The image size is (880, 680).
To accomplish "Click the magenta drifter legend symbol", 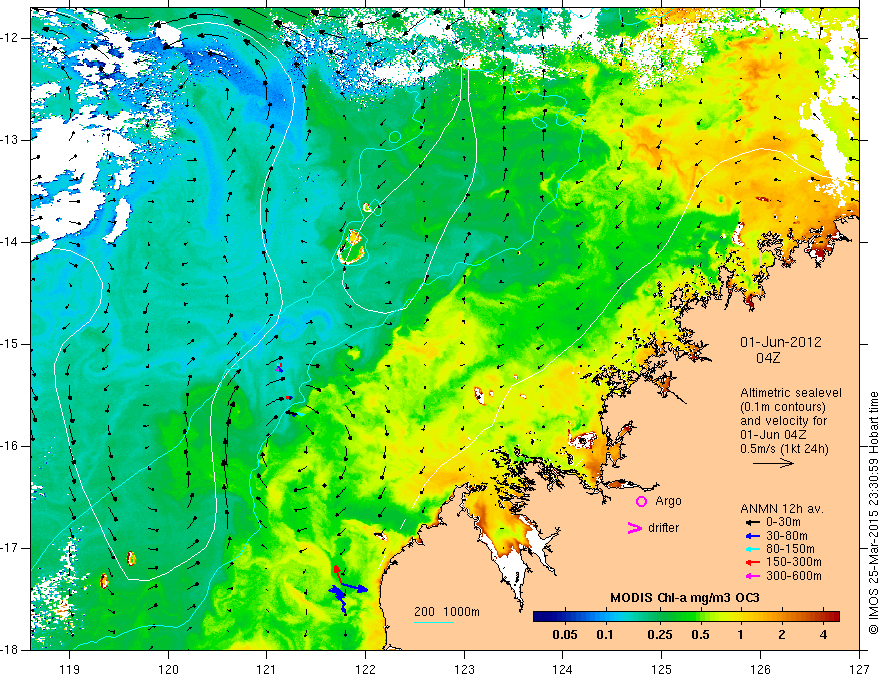I will (634, 527).
